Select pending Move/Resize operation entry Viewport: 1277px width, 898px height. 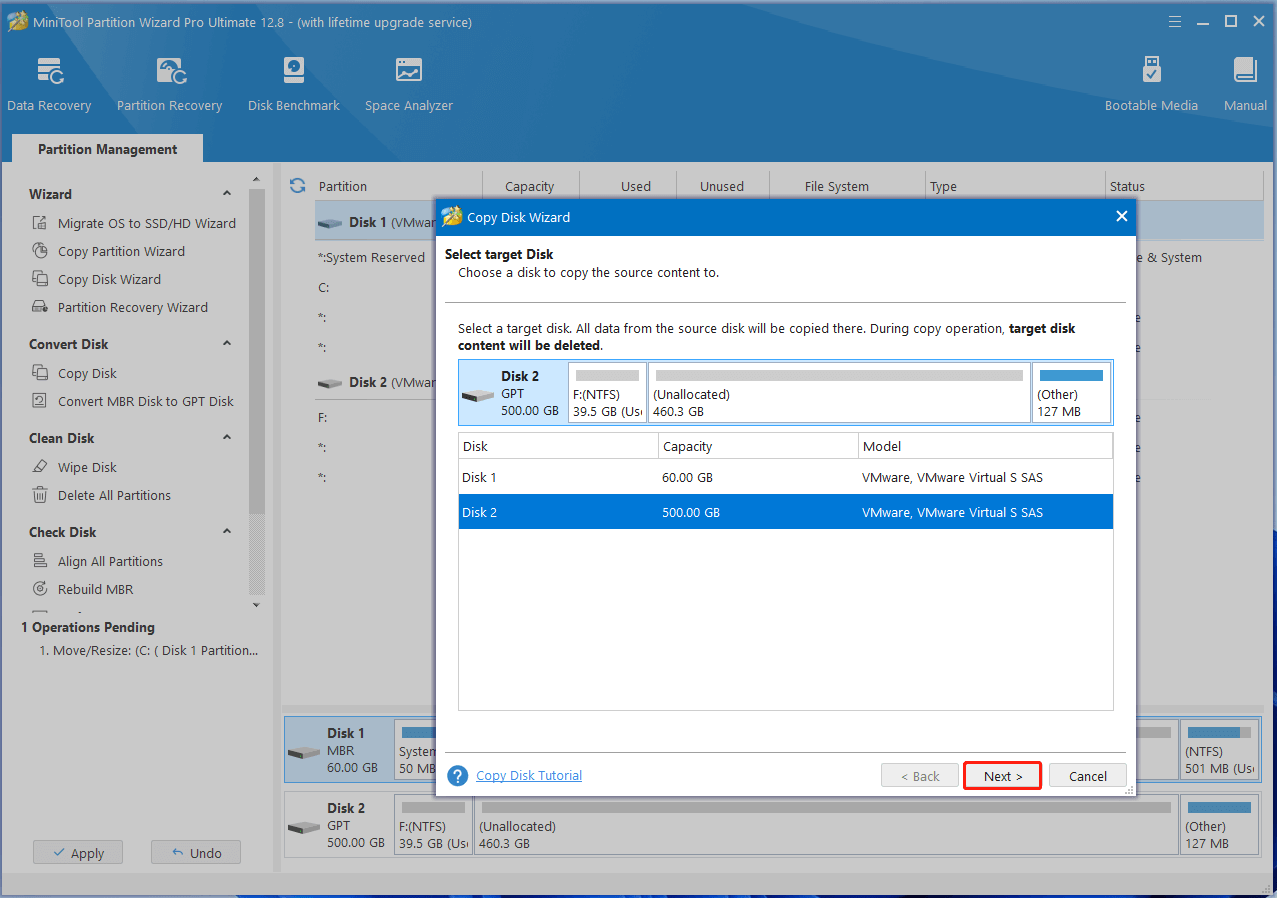click(x=148, y=650)
